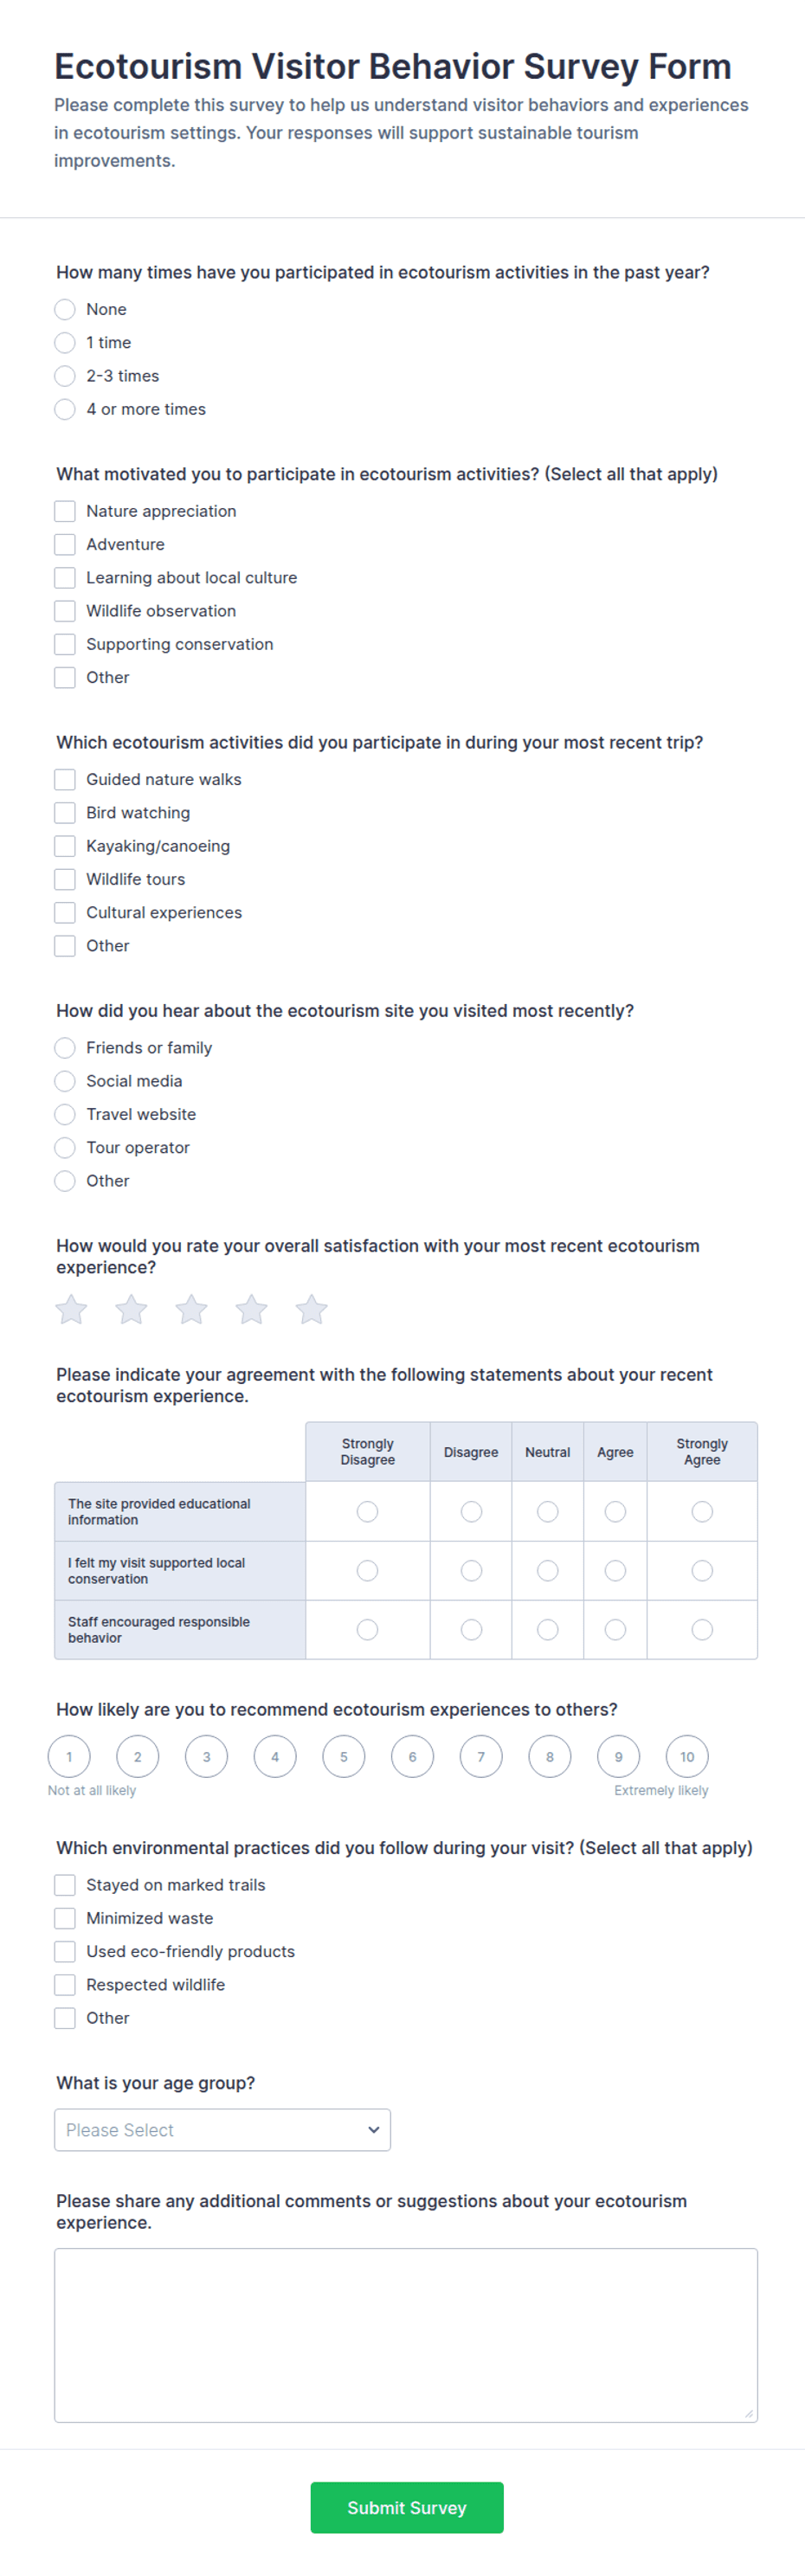Select recommendation score 10
The width and height of the screenshot is (805, 2576).
[687, 1756]
